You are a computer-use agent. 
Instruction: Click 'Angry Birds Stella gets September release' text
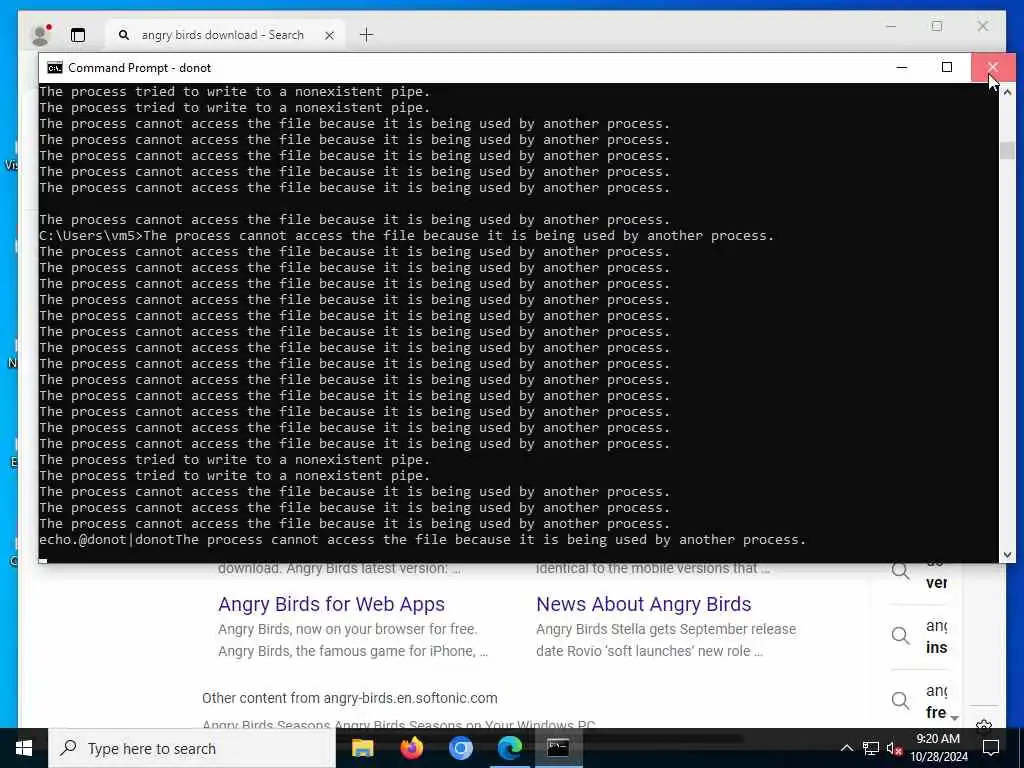click(x=666, y=629)
